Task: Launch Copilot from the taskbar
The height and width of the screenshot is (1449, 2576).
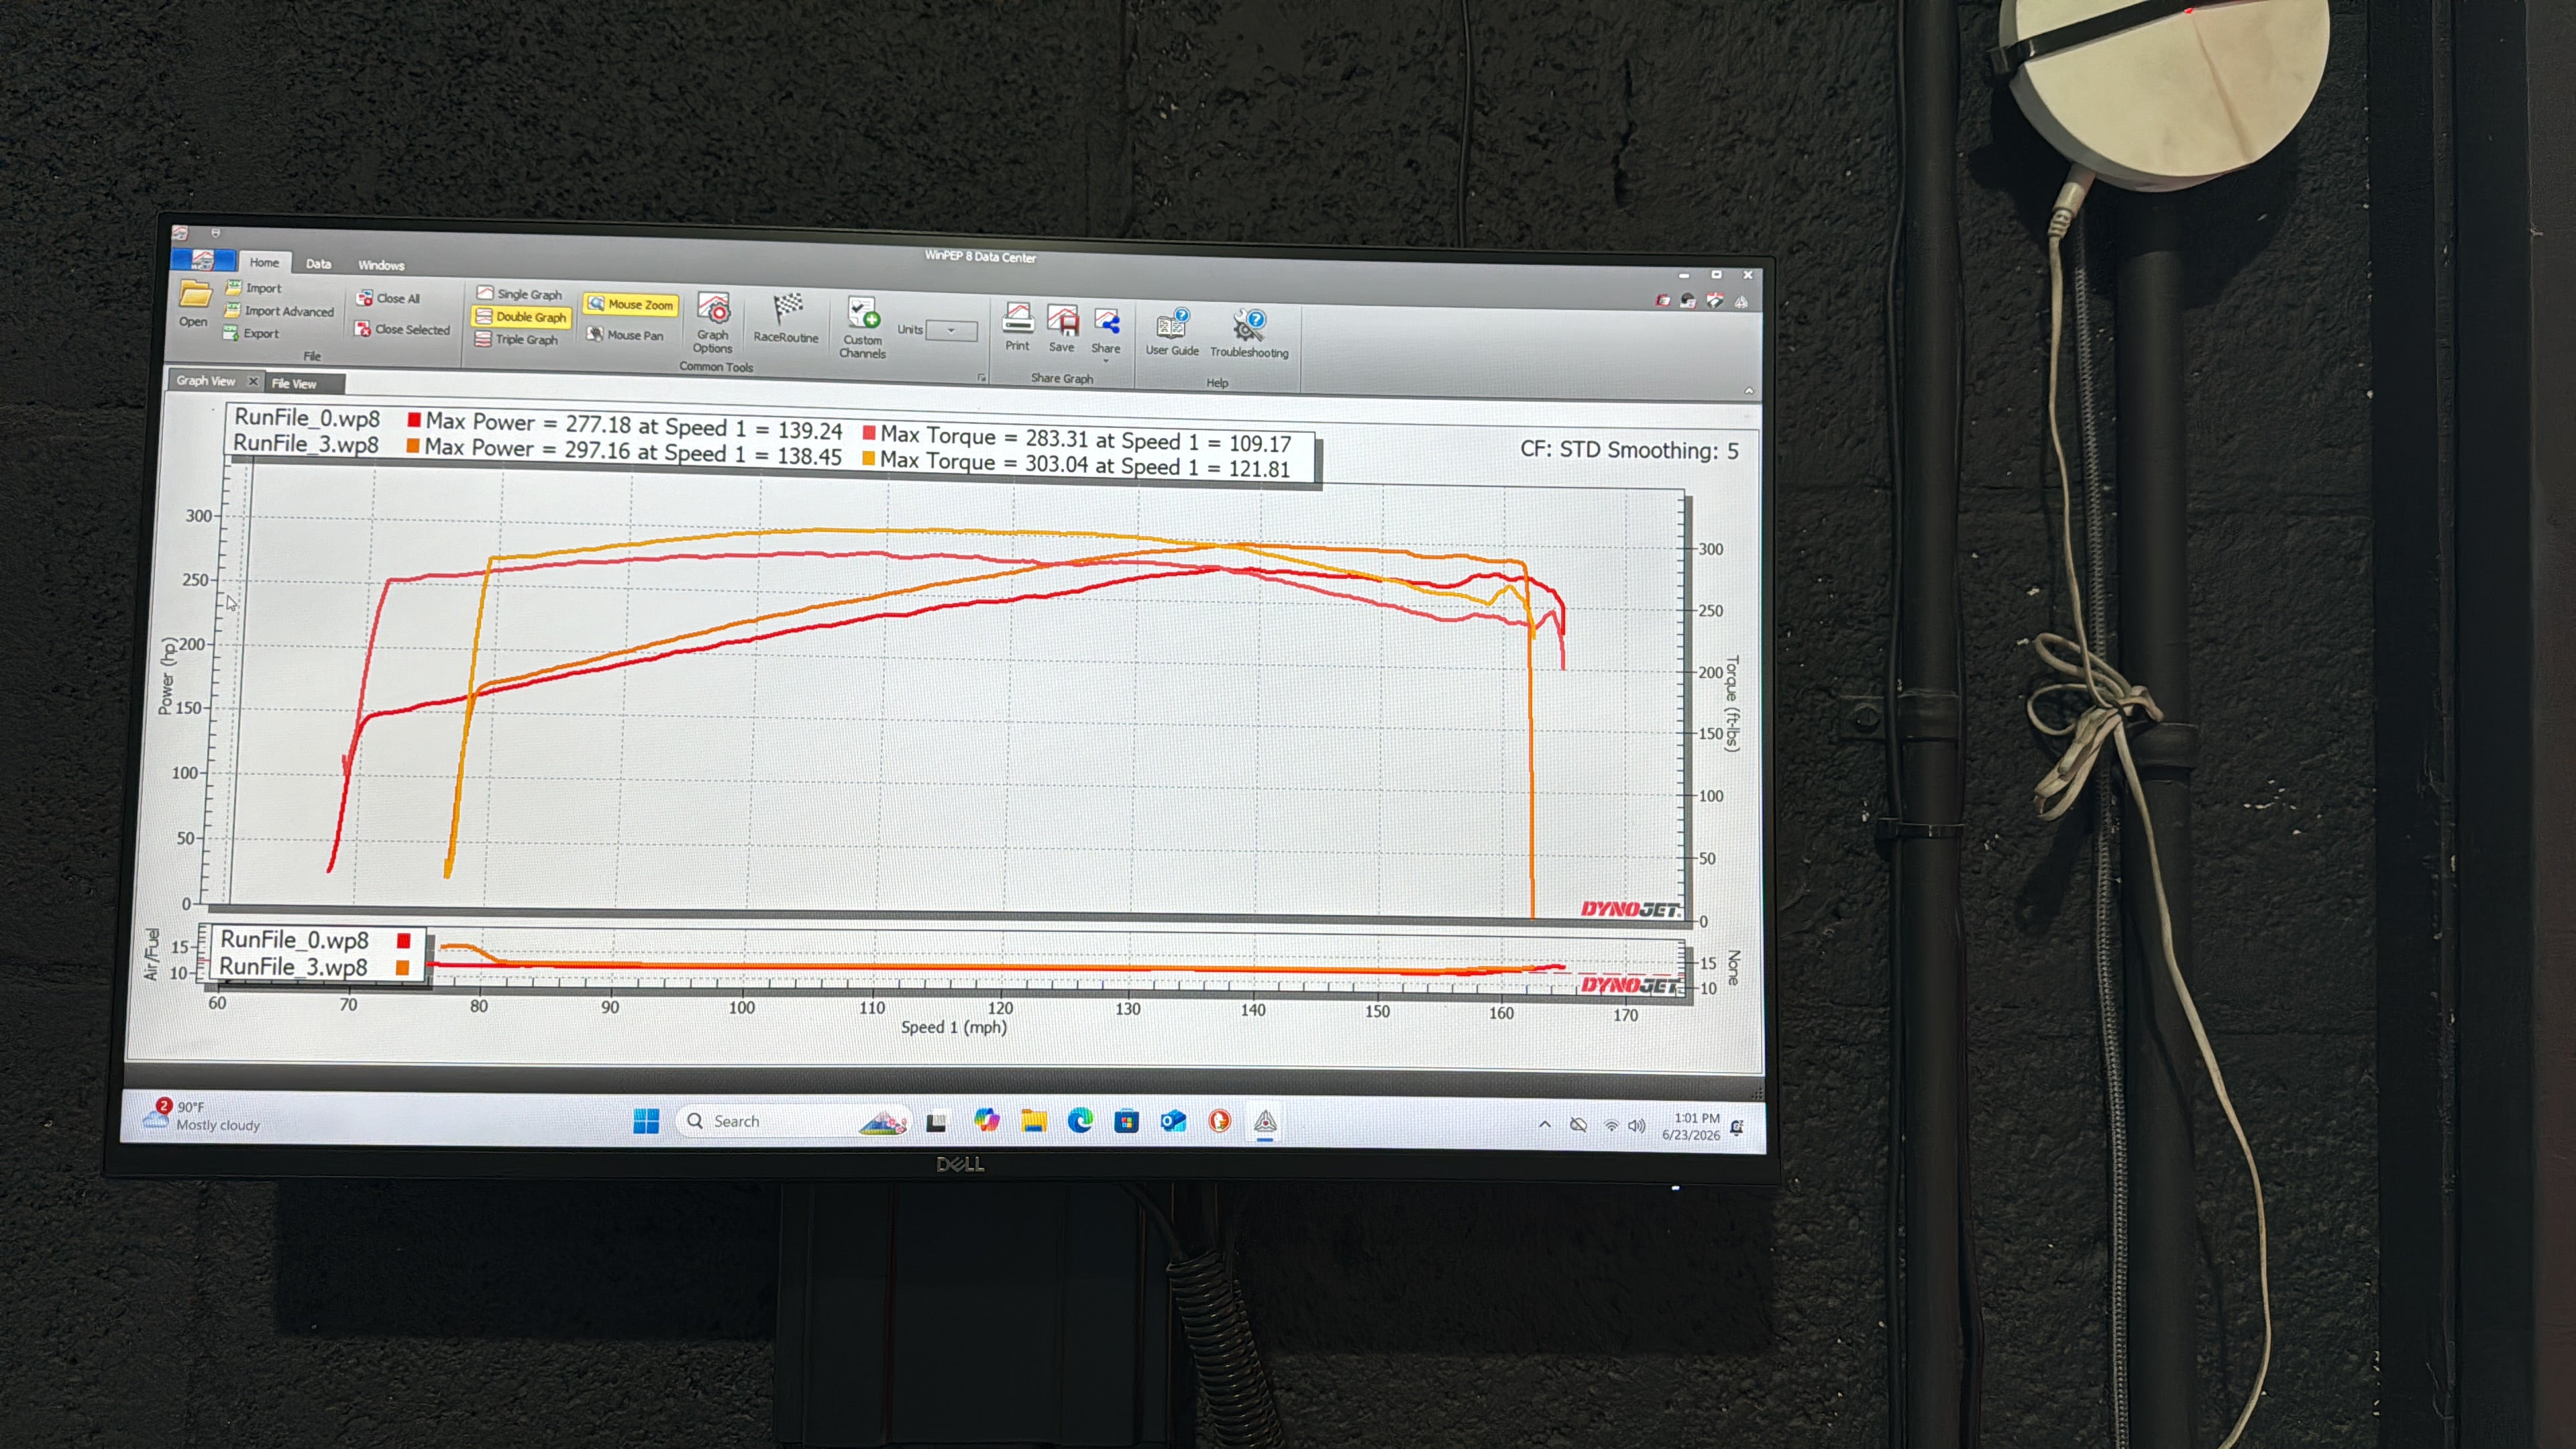Action: point(986,1120)
